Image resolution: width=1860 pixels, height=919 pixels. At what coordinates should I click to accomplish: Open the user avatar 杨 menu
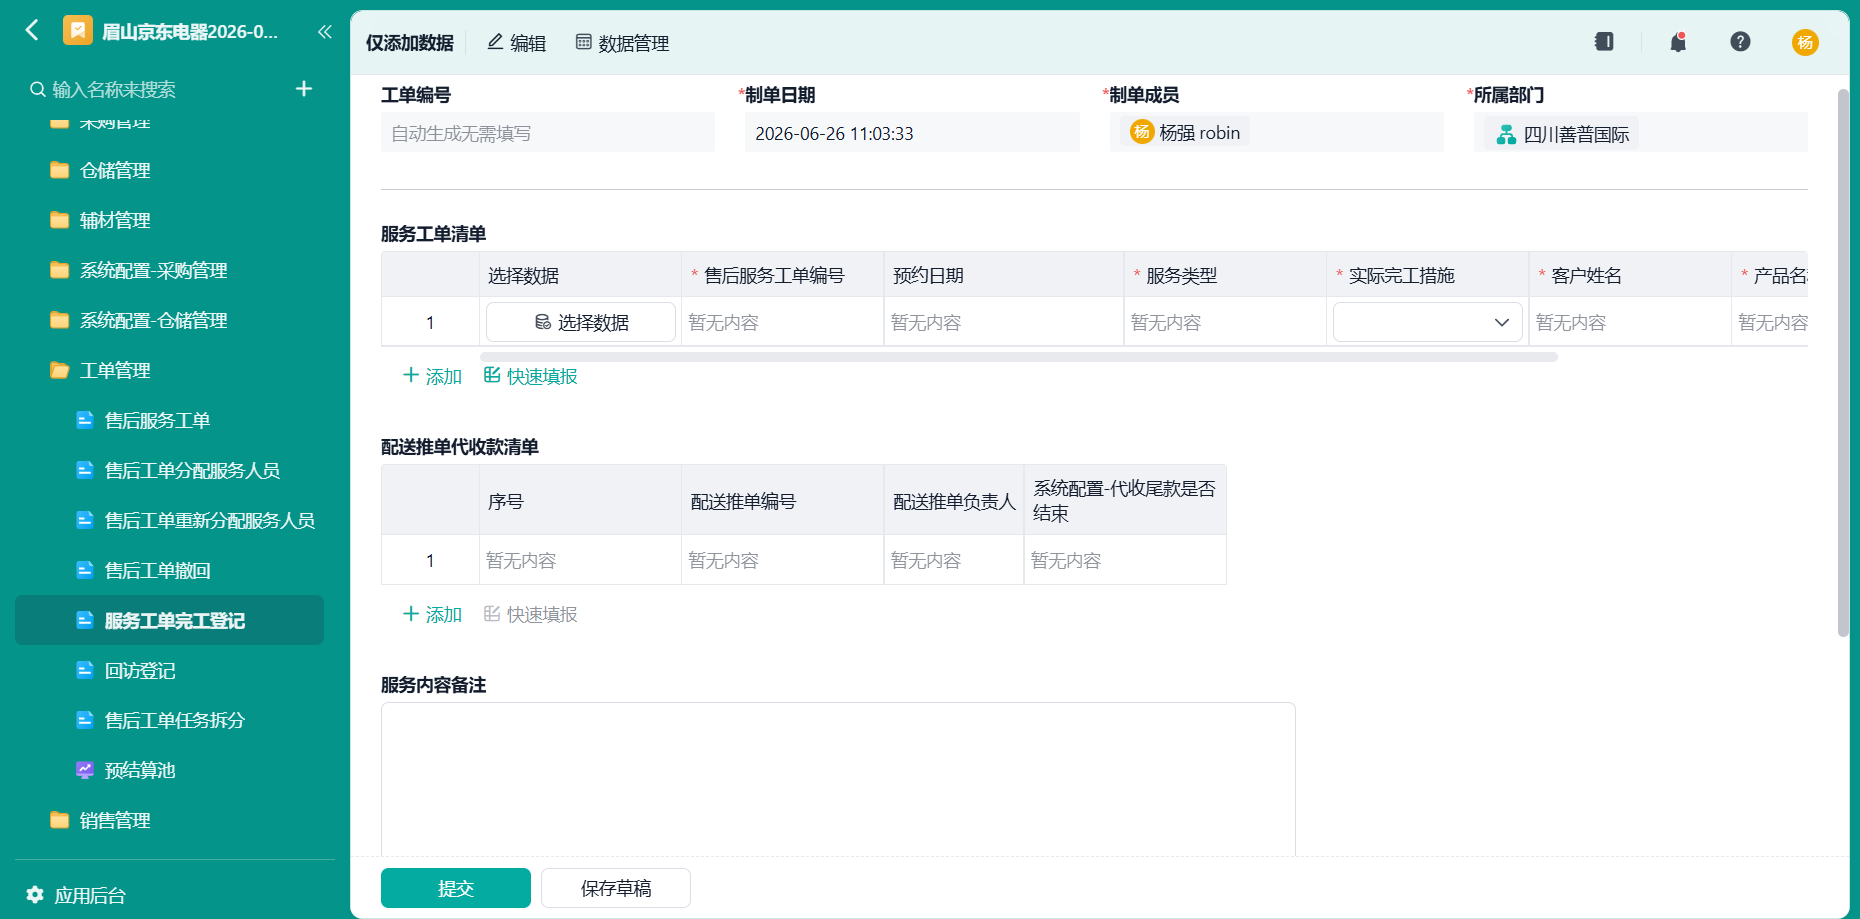[1805, 42]
